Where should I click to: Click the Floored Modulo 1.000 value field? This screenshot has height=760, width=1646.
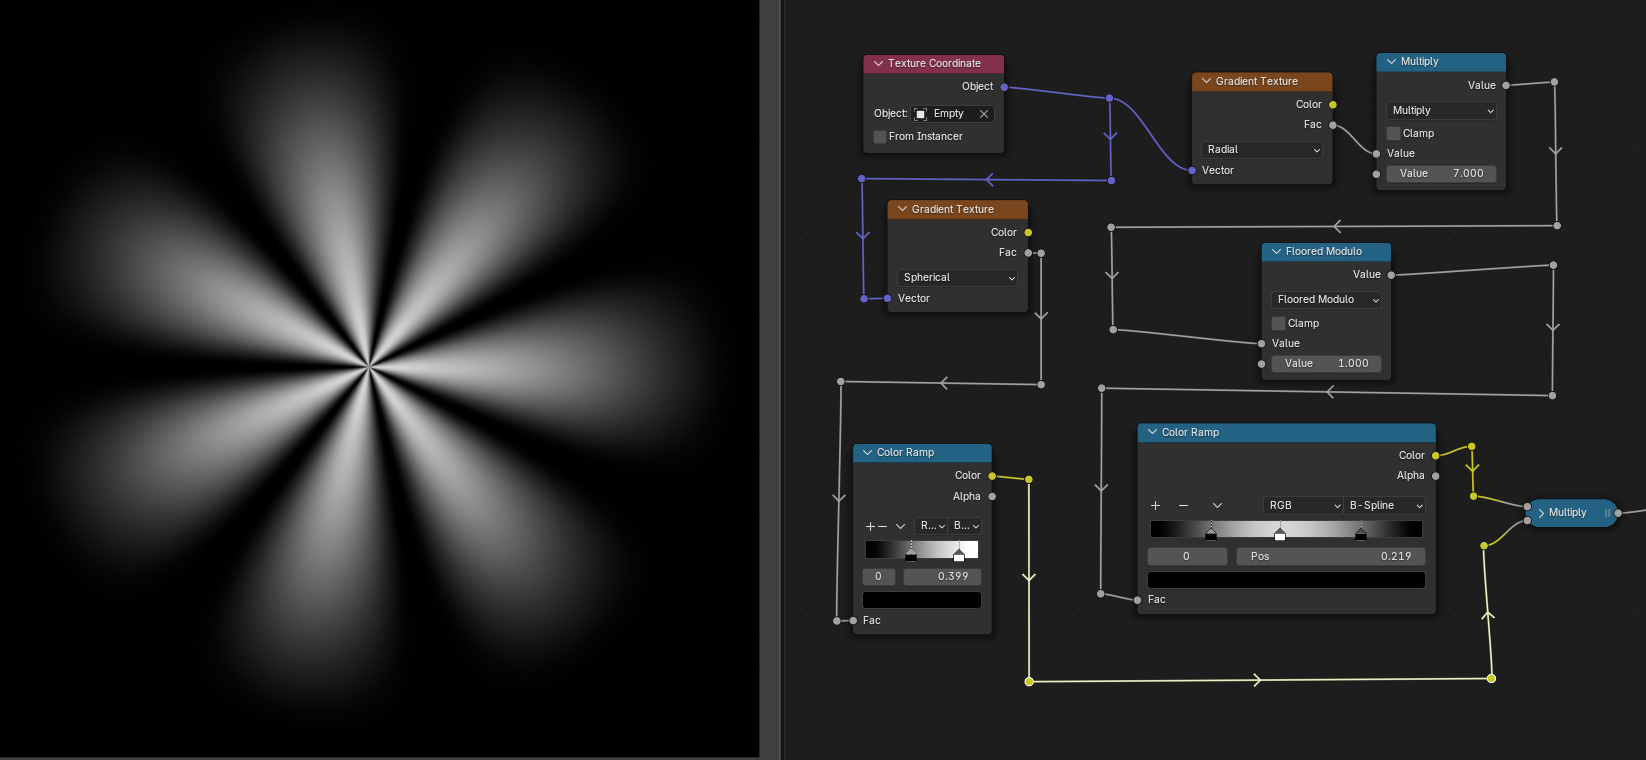coord(1326,364)
